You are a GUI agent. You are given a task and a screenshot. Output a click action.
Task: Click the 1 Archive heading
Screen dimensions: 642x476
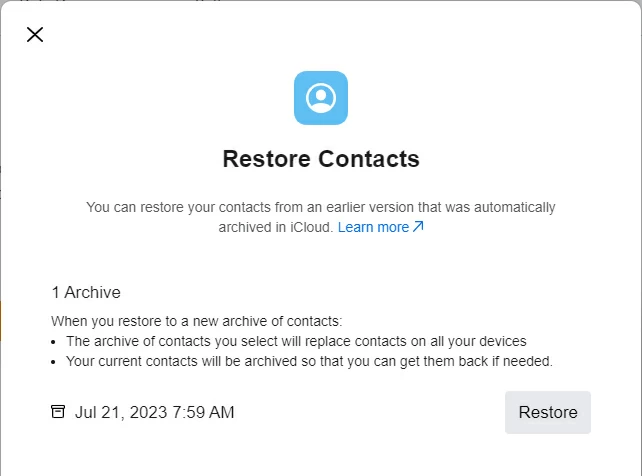tap(86, 292)
